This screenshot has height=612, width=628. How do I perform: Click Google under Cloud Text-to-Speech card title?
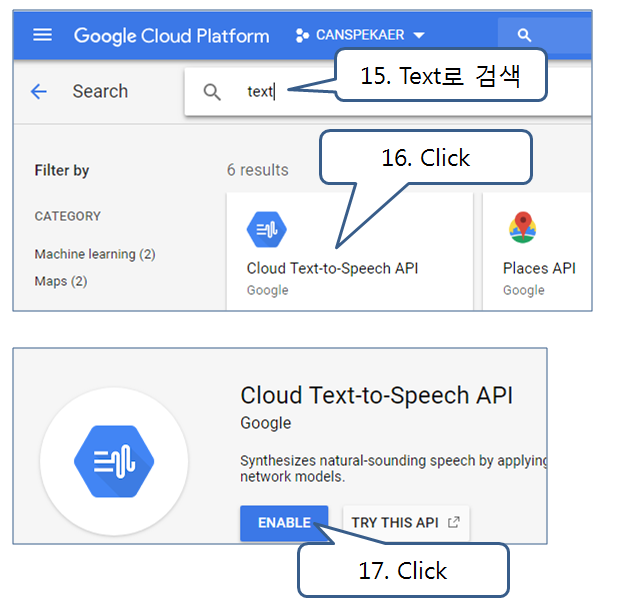click(x=268, y=290)
